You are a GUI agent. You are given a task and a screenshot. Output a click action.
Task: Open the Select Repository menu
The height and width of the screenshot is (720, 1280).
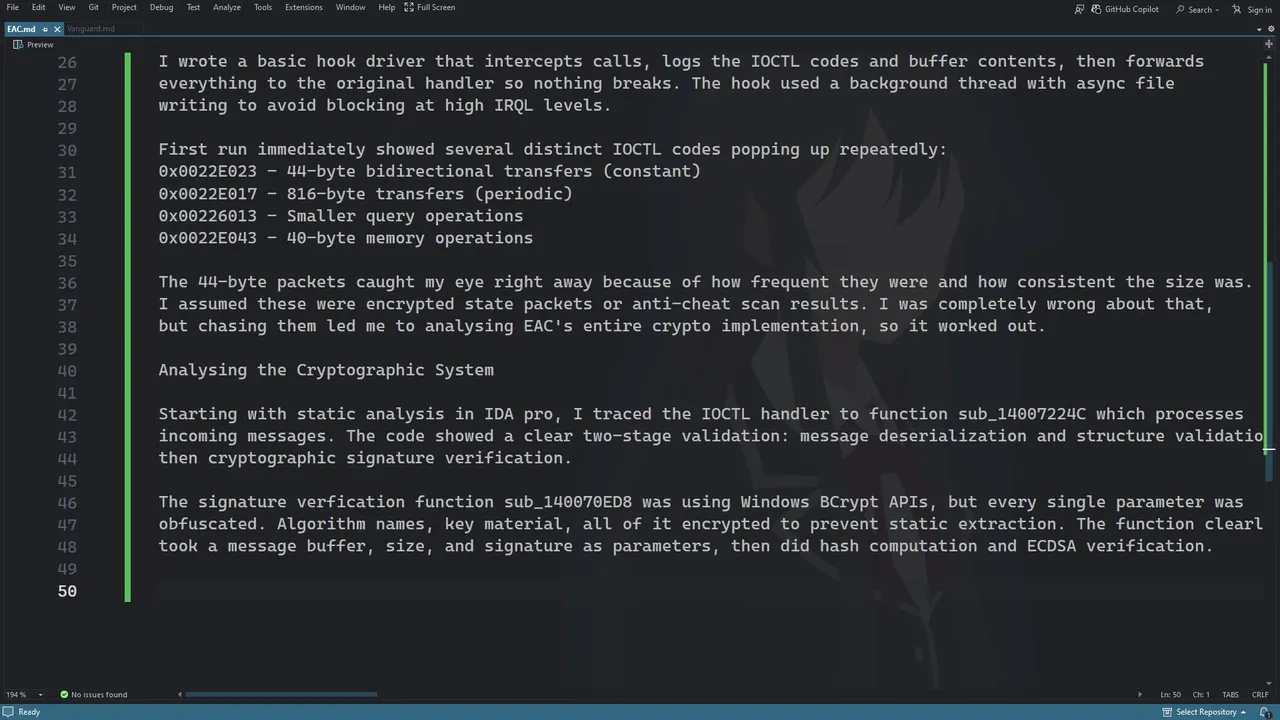point(1206,712)
